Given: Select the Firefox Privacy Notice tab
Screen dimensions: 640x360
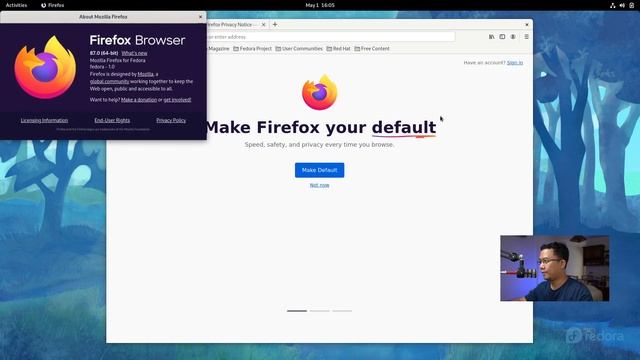Looking at the screenshot, I should 232,24.
